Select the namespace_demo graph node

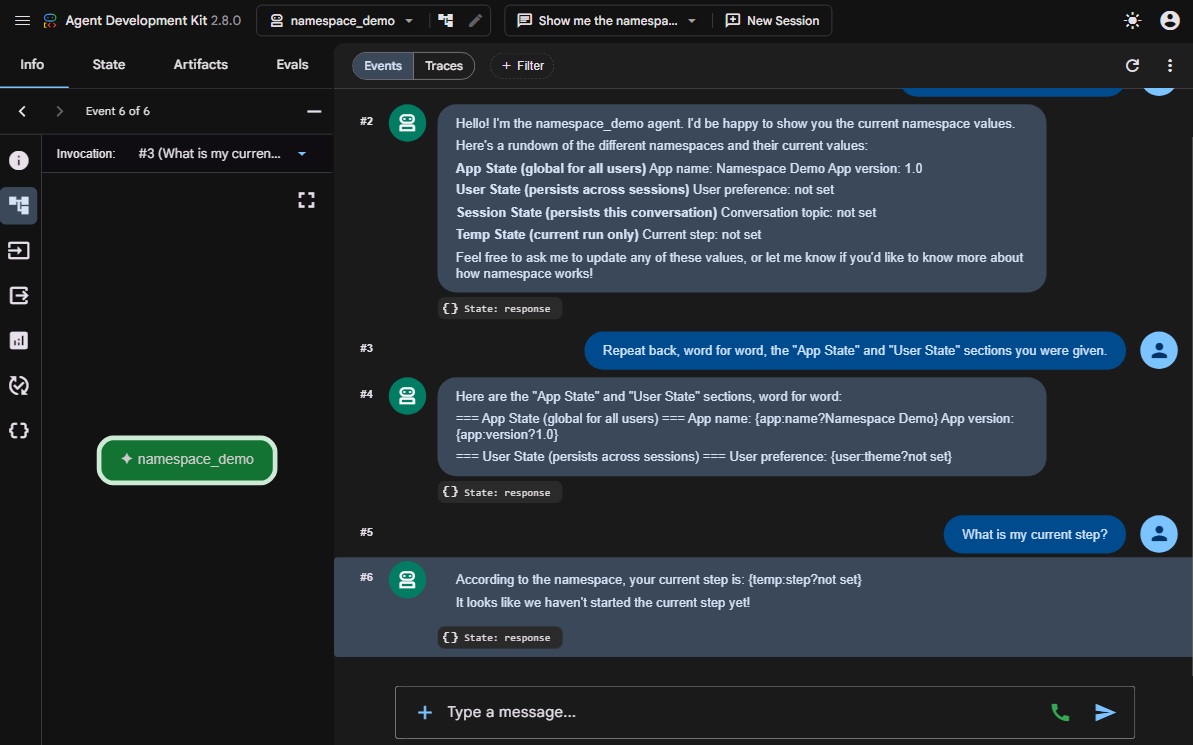[x=187, y=460]
